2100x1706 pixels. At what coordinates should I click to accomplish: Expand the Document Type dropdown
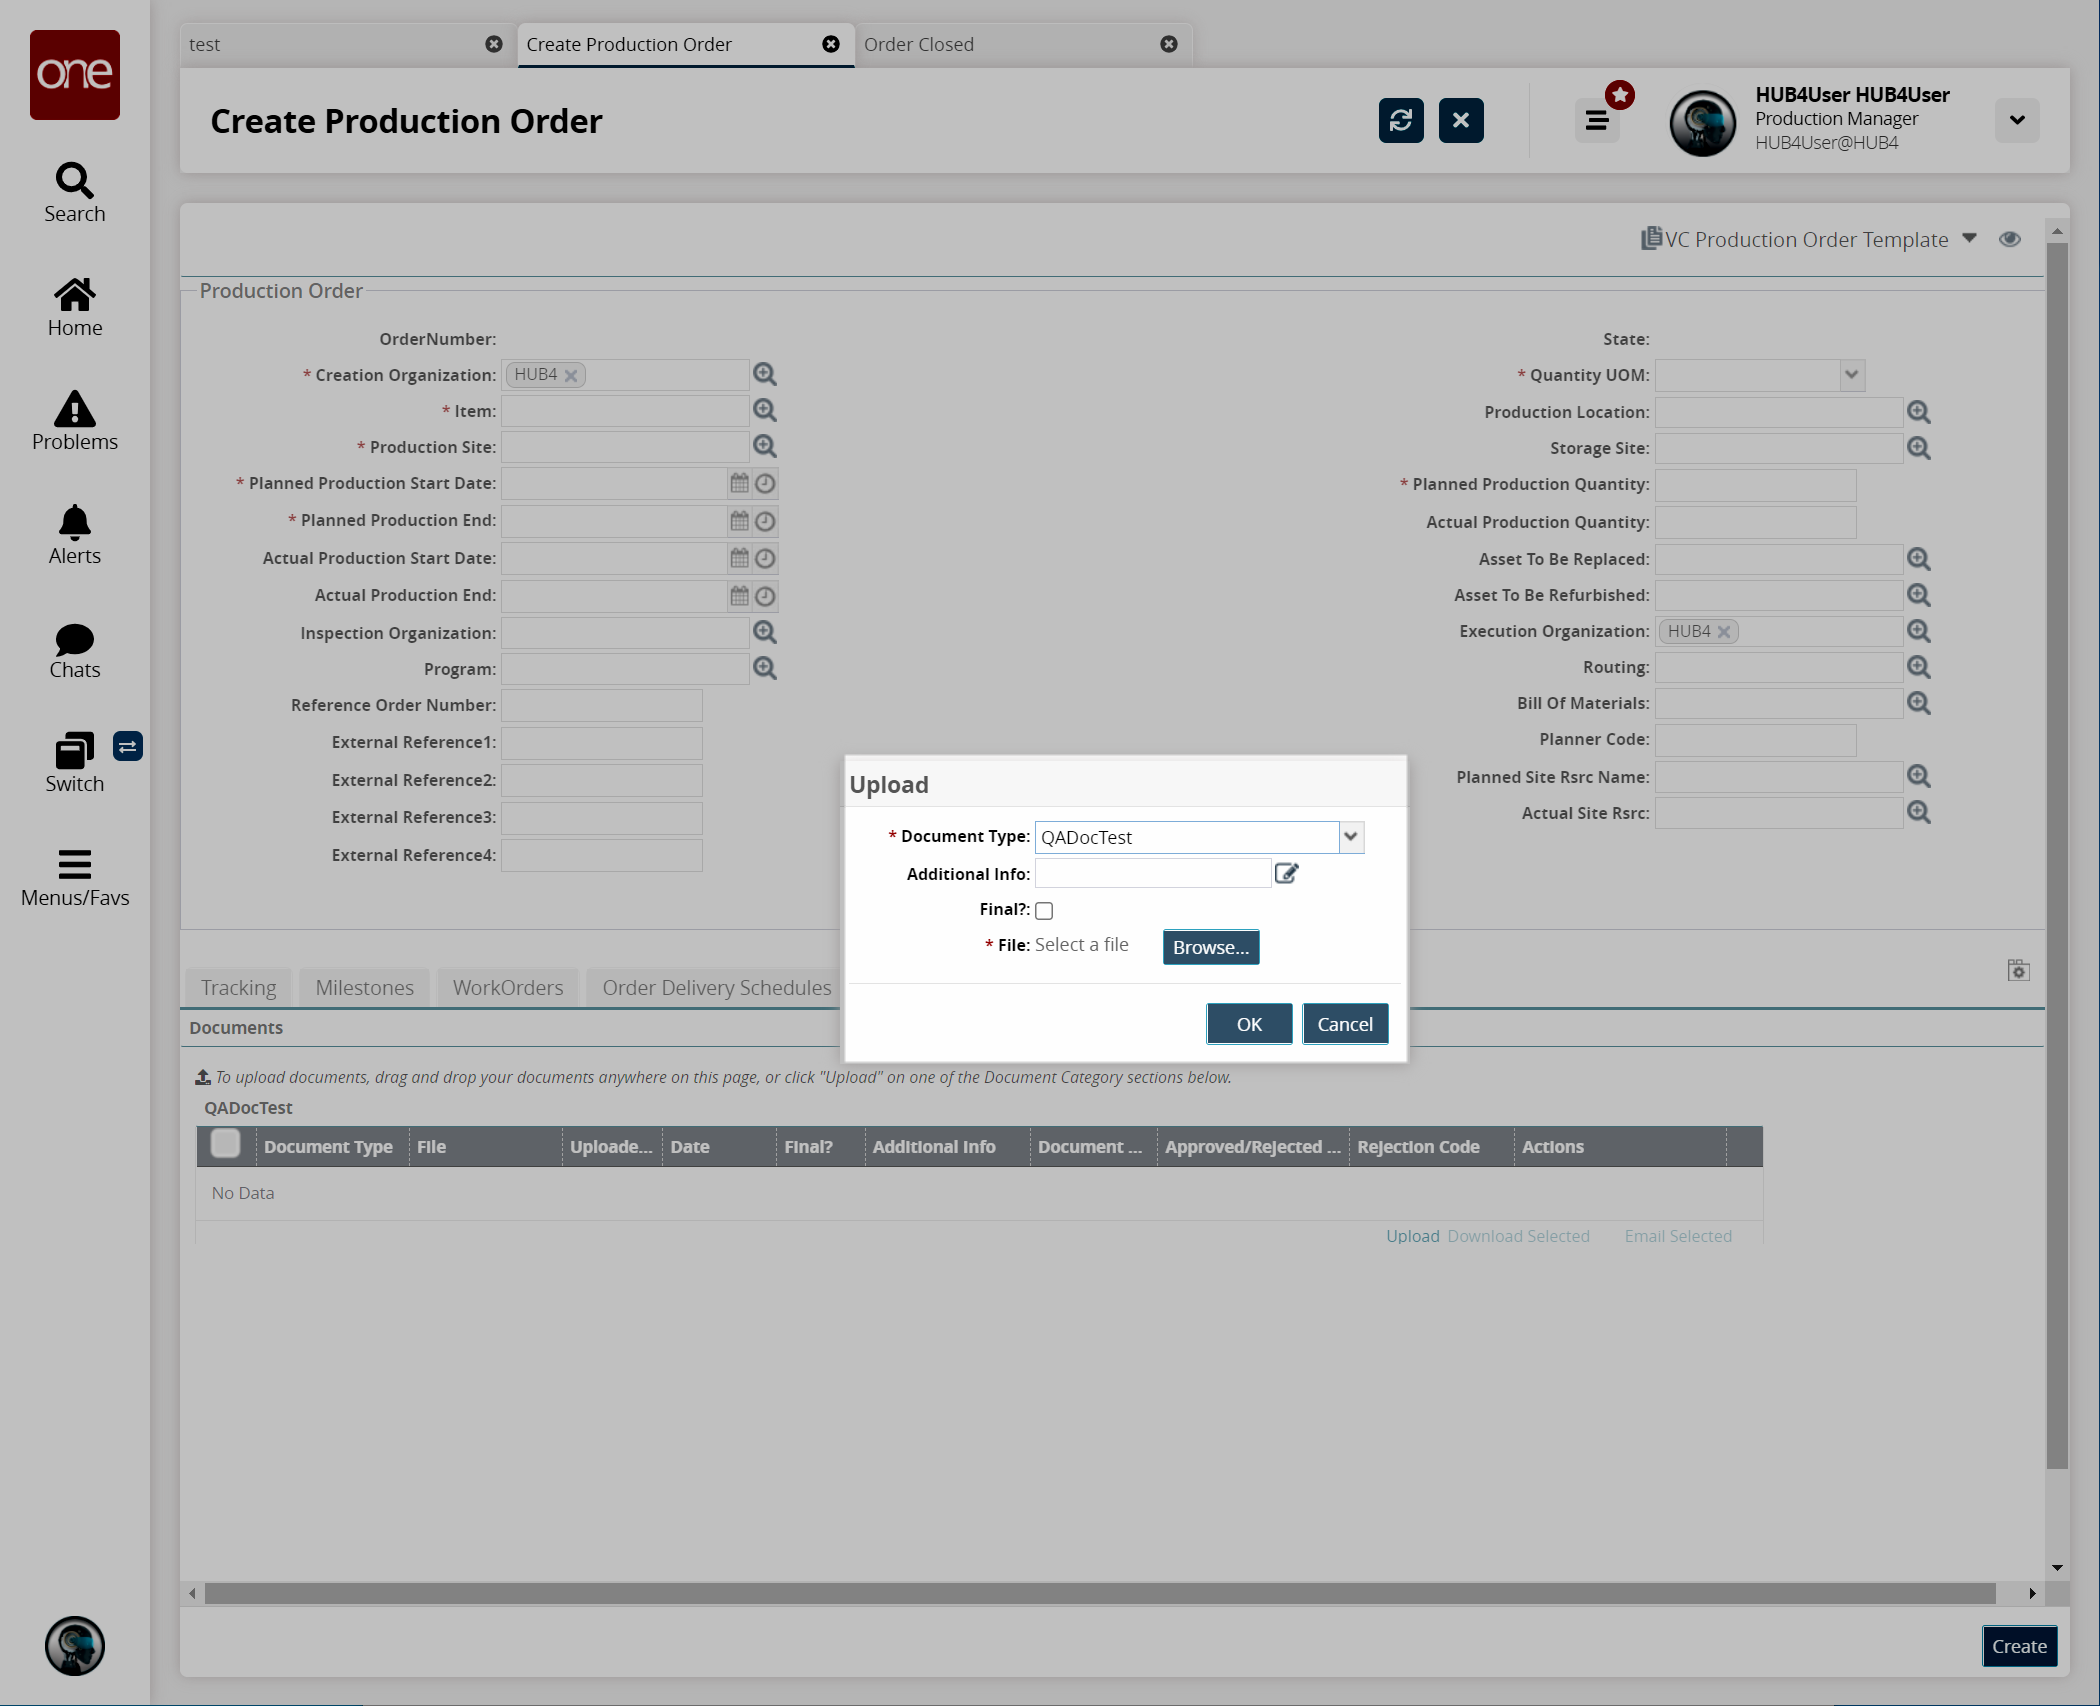point(1351,837)
